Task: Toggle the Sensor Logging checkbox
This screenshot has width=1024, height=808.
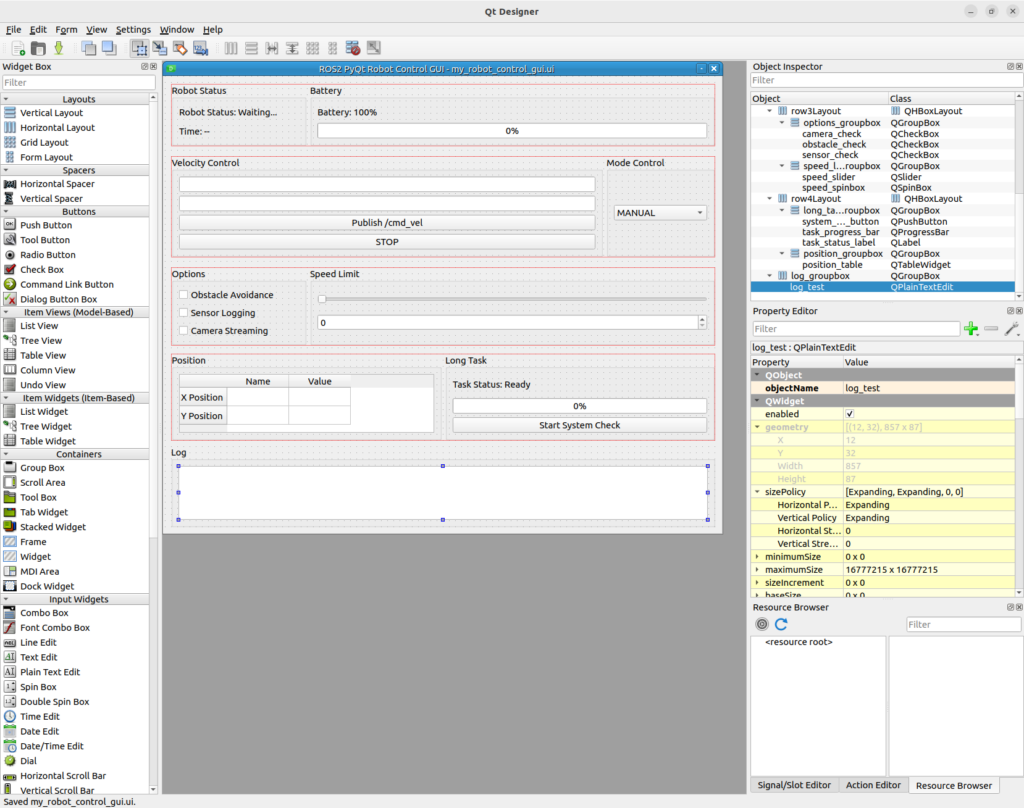Action: [x=184, y=313]
